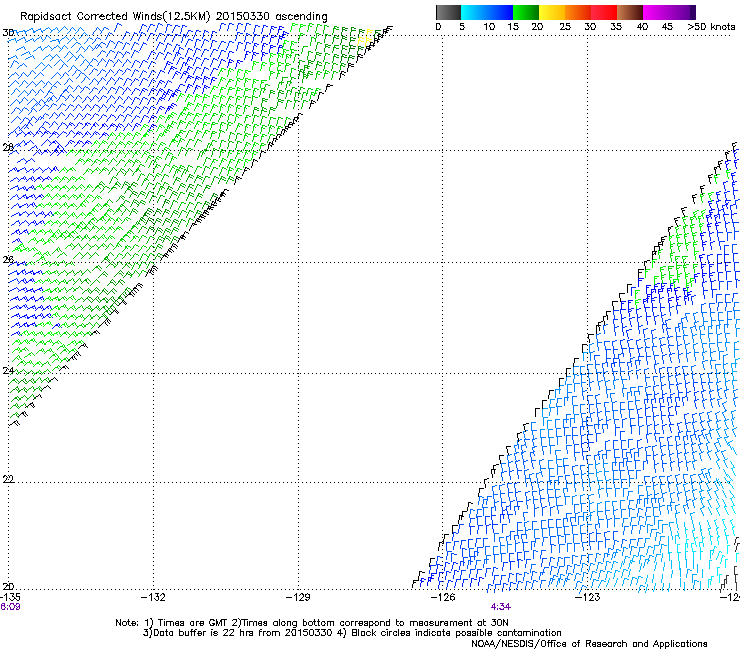Click the latitude label '28' on left axis
The height and width of the screenshot is (650, 740).
click(8, 147)
